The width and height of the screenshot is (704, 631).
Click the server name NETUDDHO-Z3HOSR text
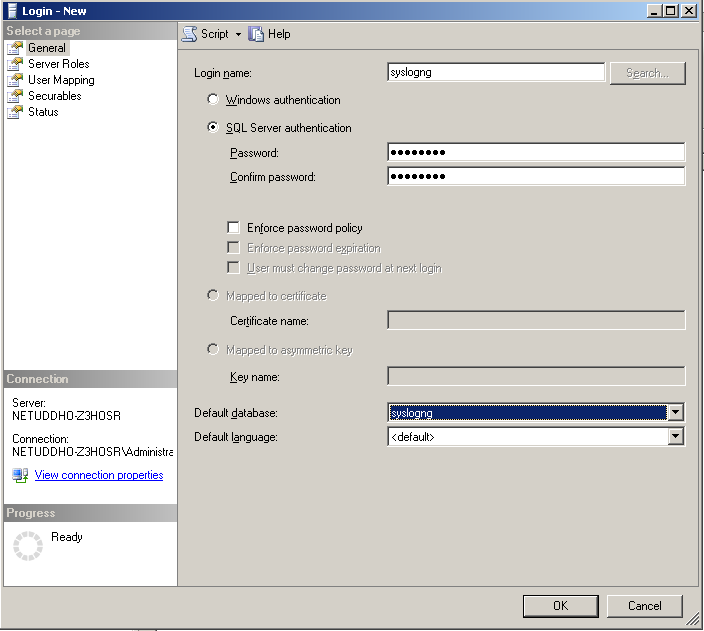pos(66,416)
